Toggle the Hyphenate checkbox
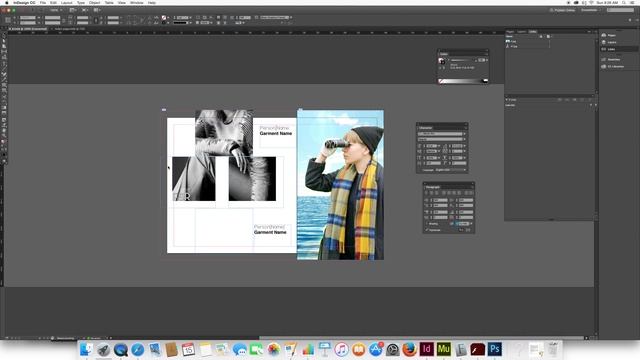The height and width of the screenshot is (360, 640). point(427,230)
